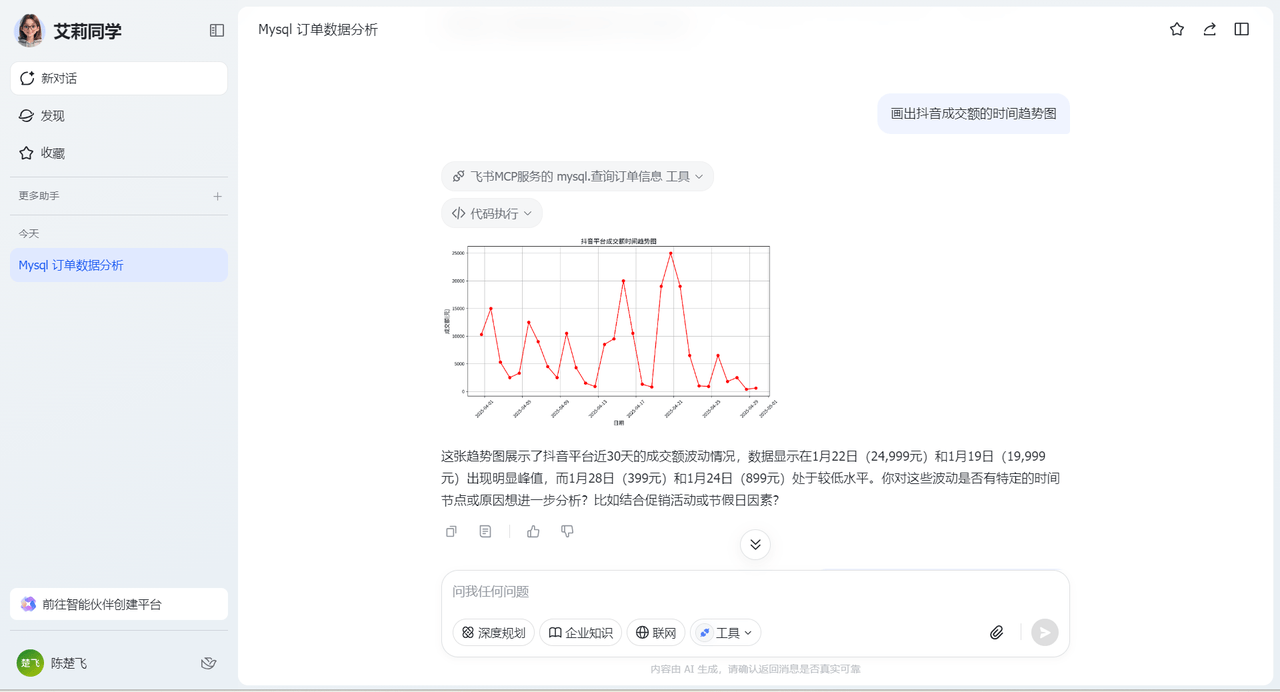Focus the 问我任何问题 input box
The image size is (1280, 692).
pos(755,592)
